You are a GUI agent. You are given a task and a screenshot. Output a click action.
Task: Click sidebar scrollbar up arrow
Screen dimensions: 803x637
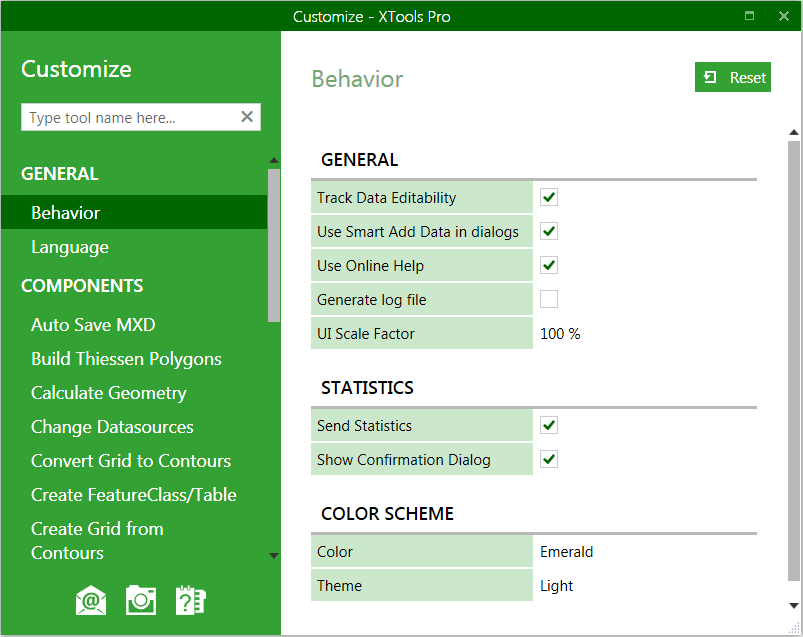274,161
